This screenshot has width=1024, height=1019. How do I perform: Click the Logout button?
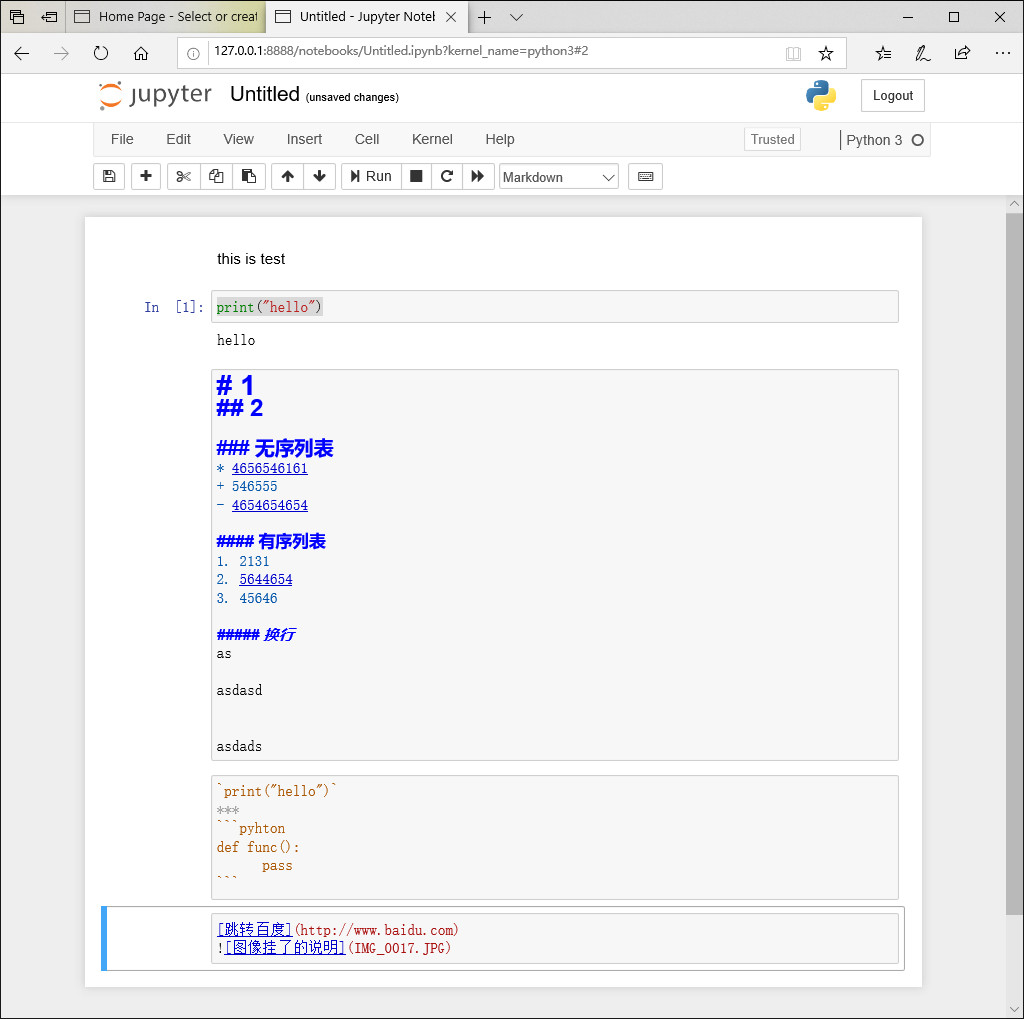click(x=893, y=95)
